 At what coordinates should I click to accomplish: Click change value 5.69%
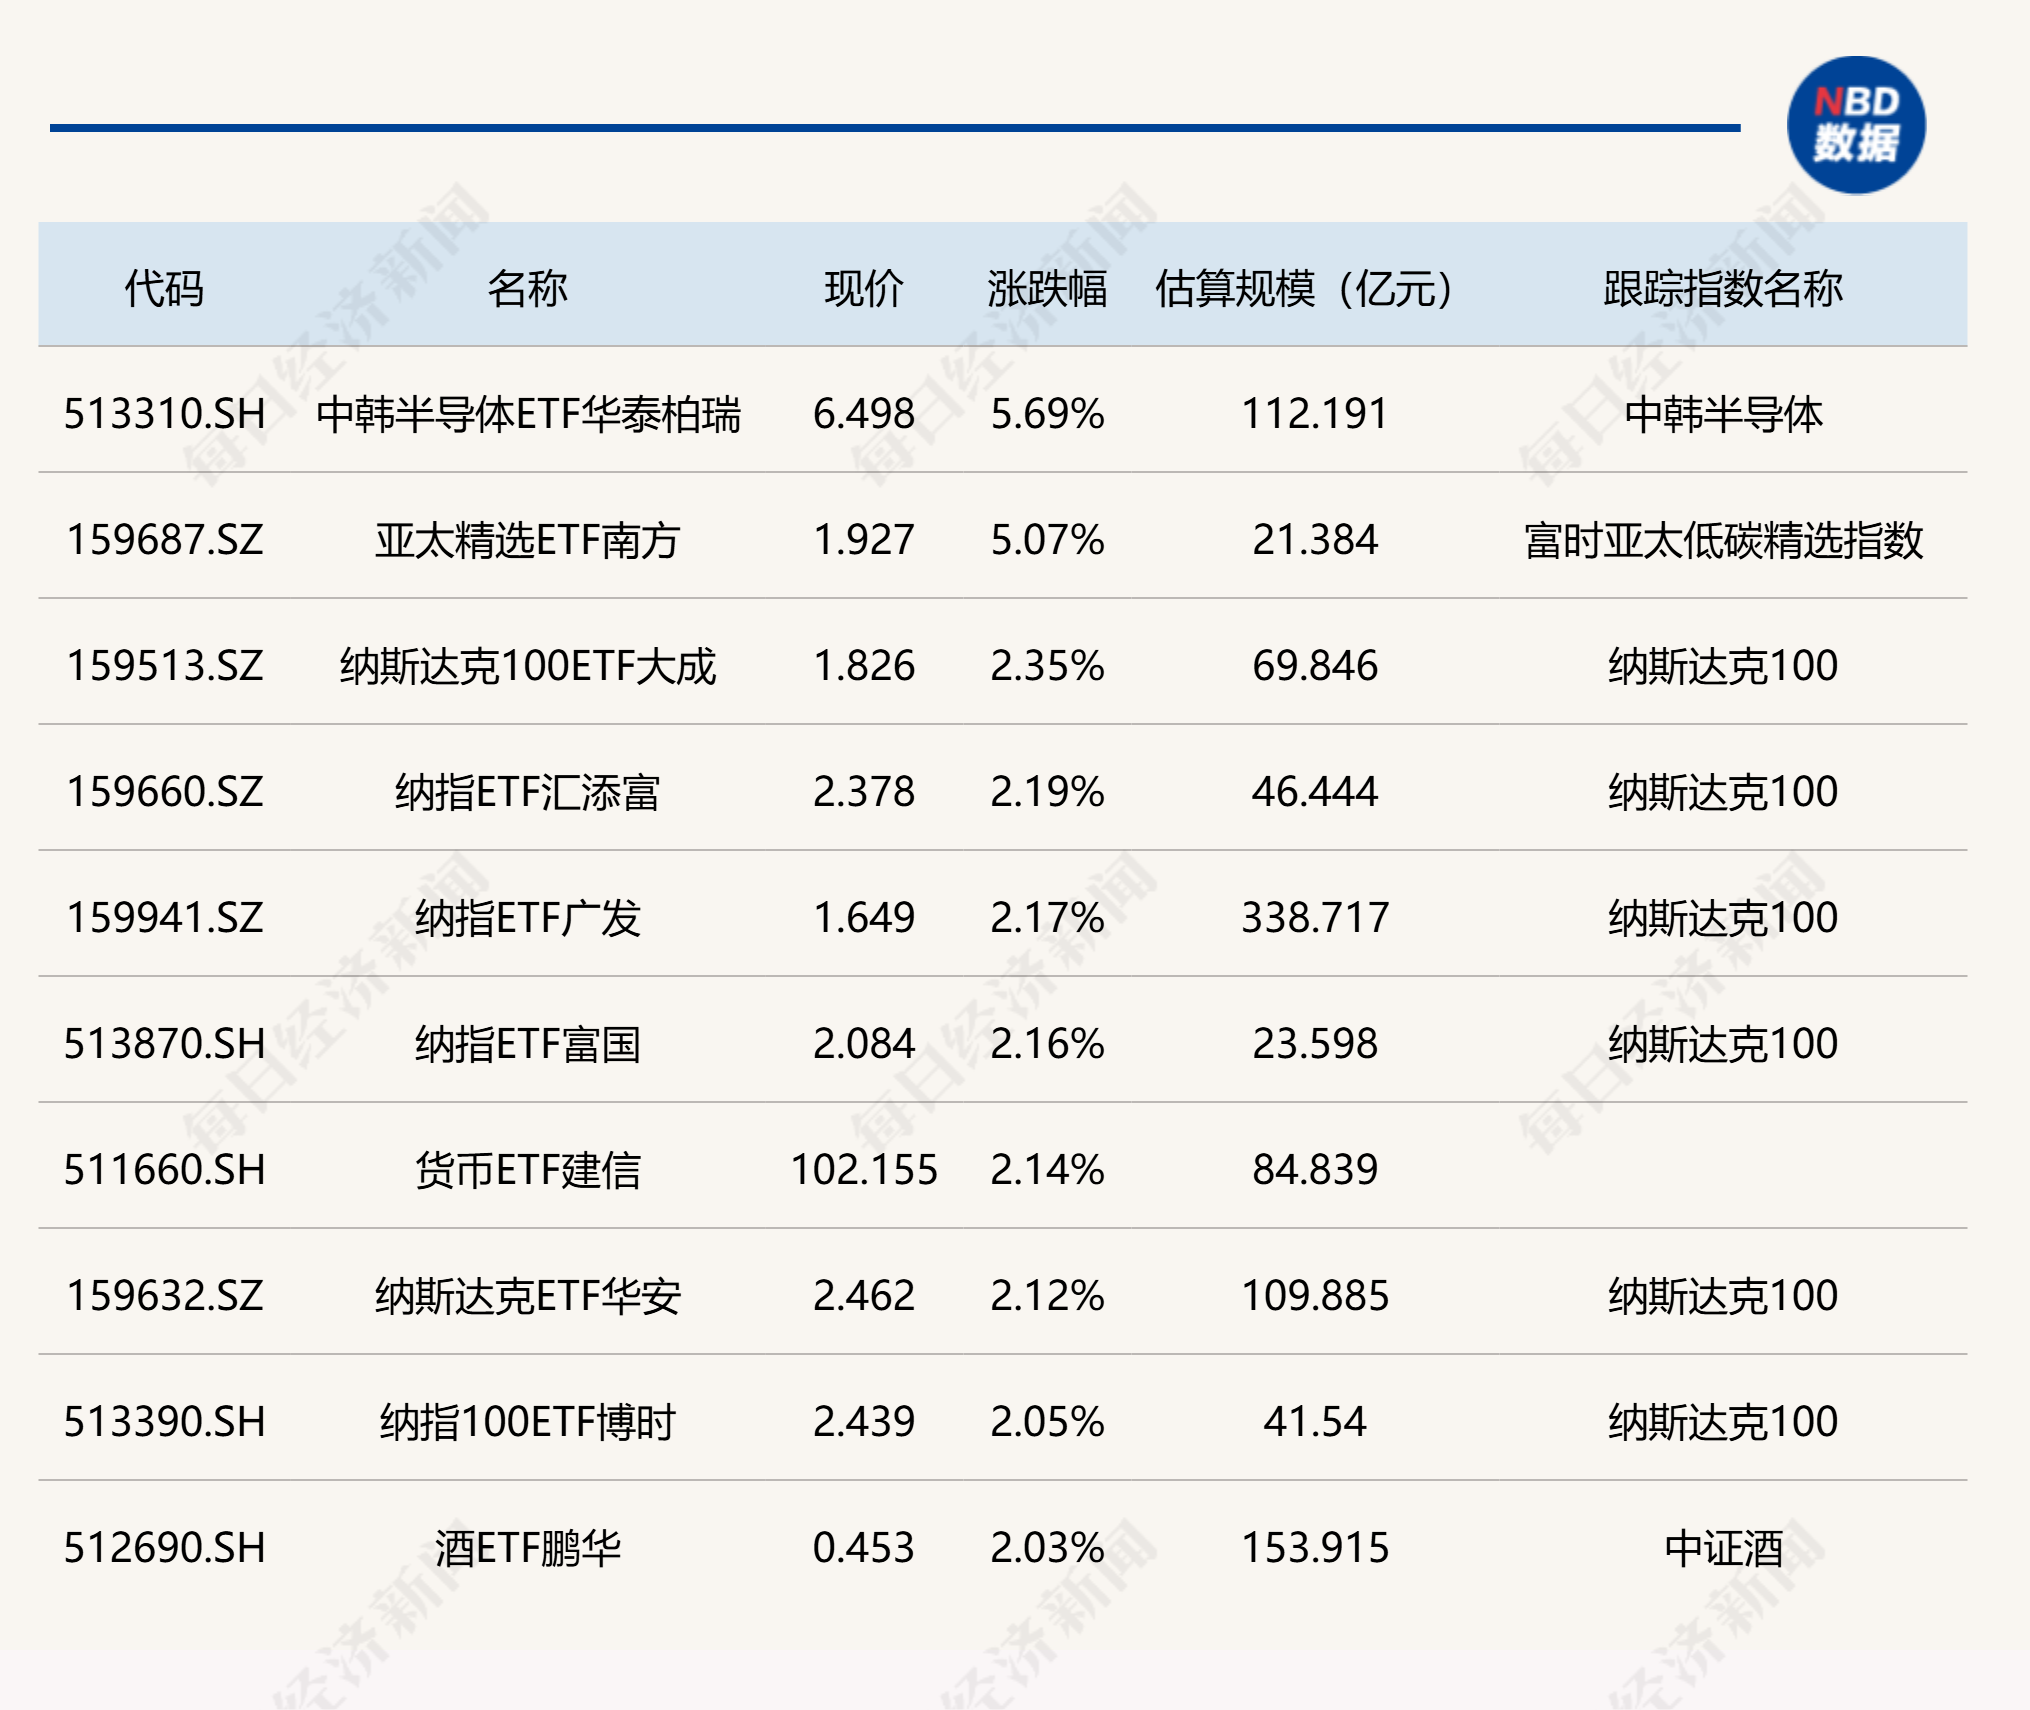pyautogui.click(x=1047, y=414)
